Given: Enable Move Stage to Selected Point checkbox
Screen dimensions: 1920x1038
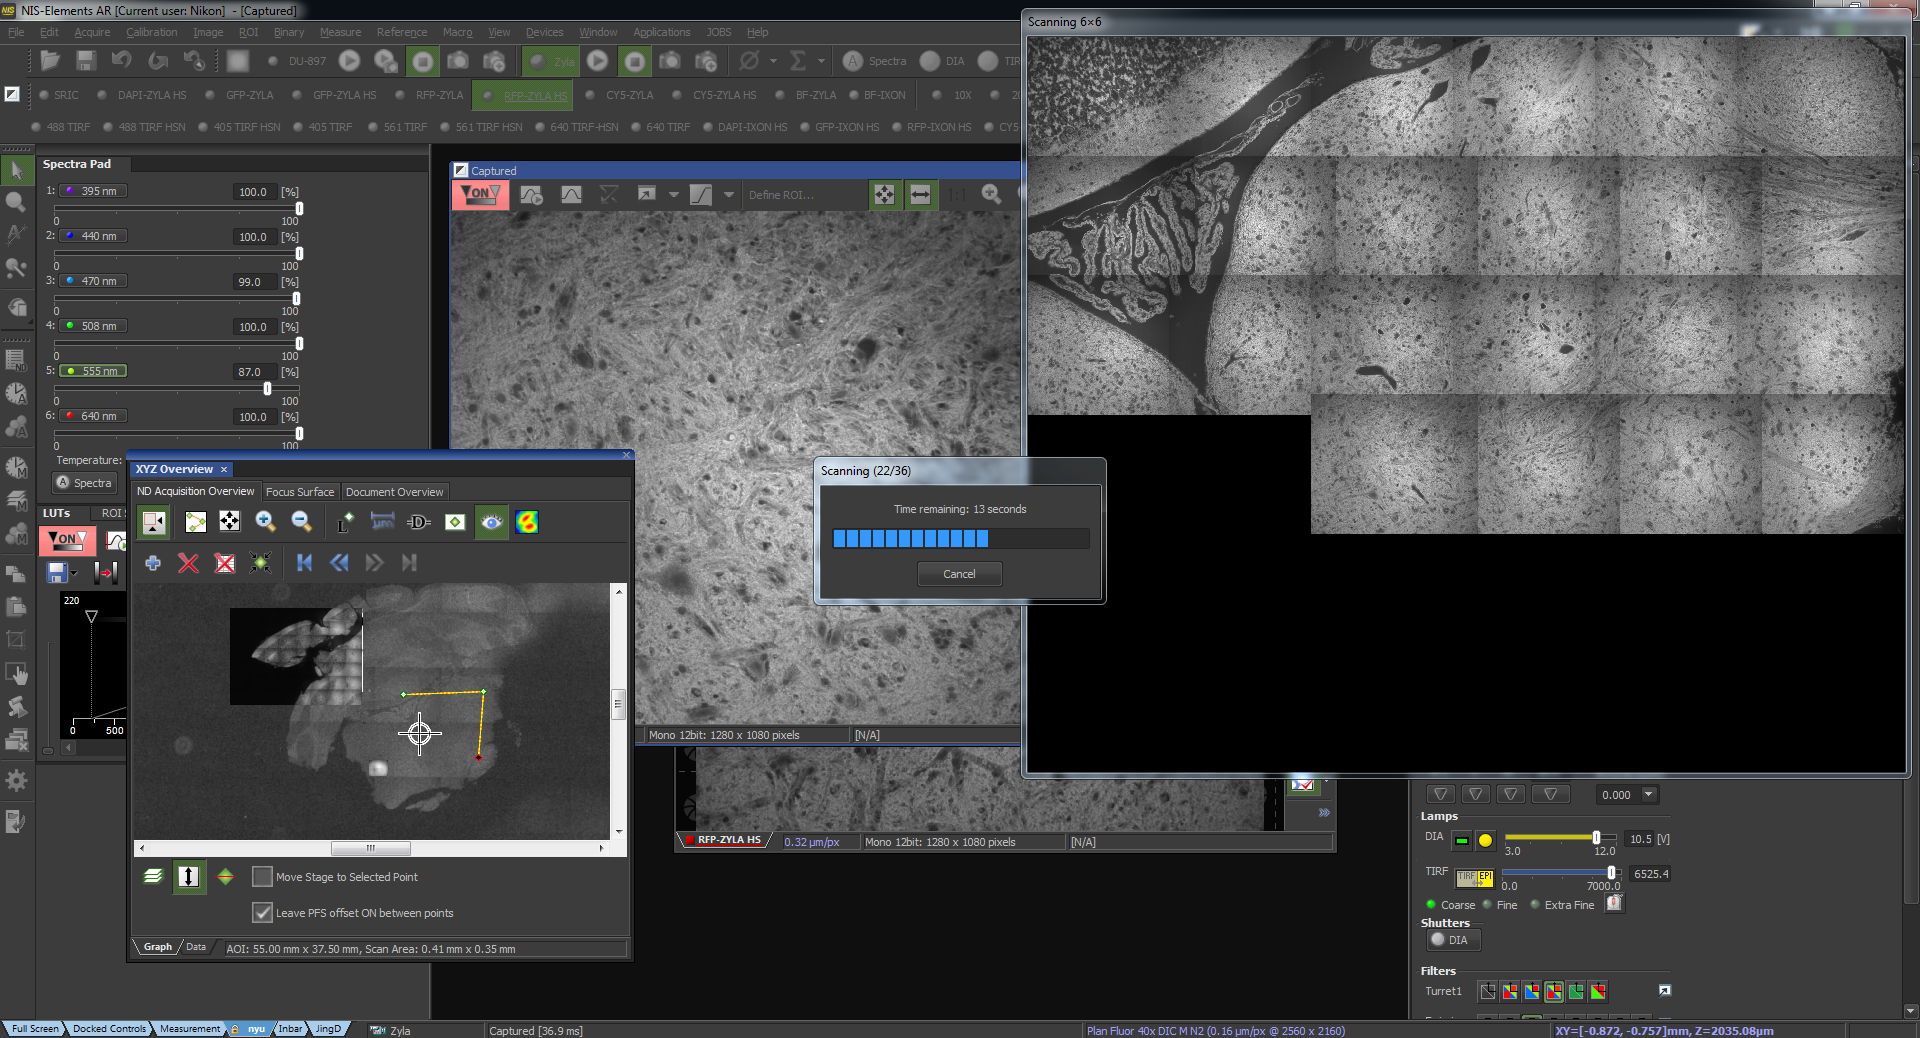Looking at the screenshot, I should tap(262, 877).
